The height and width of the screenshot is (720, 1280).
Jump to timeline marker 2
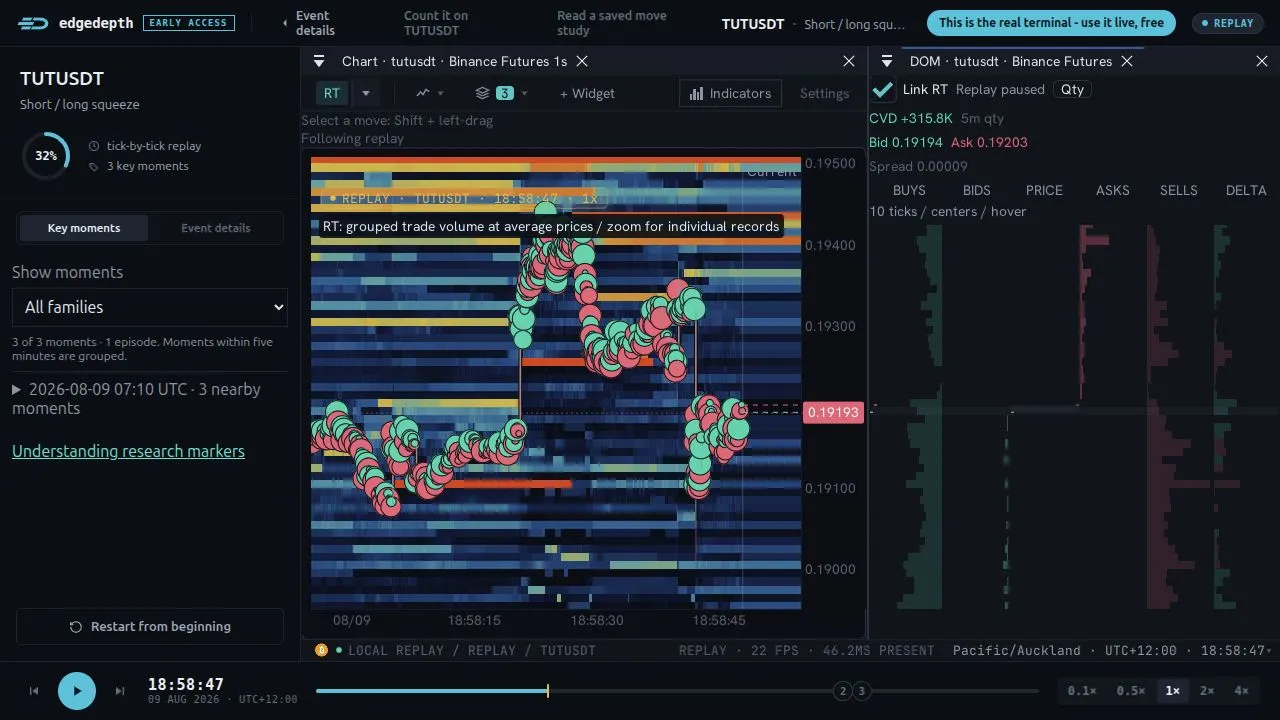click(x=843, y=691)
